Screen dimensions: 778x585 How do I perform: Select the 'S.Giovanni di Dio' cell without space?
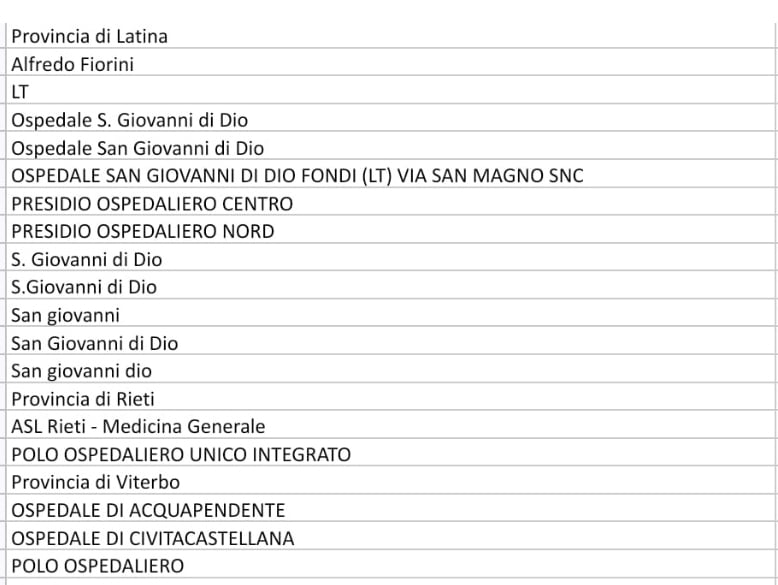click(x=391, y=287)
